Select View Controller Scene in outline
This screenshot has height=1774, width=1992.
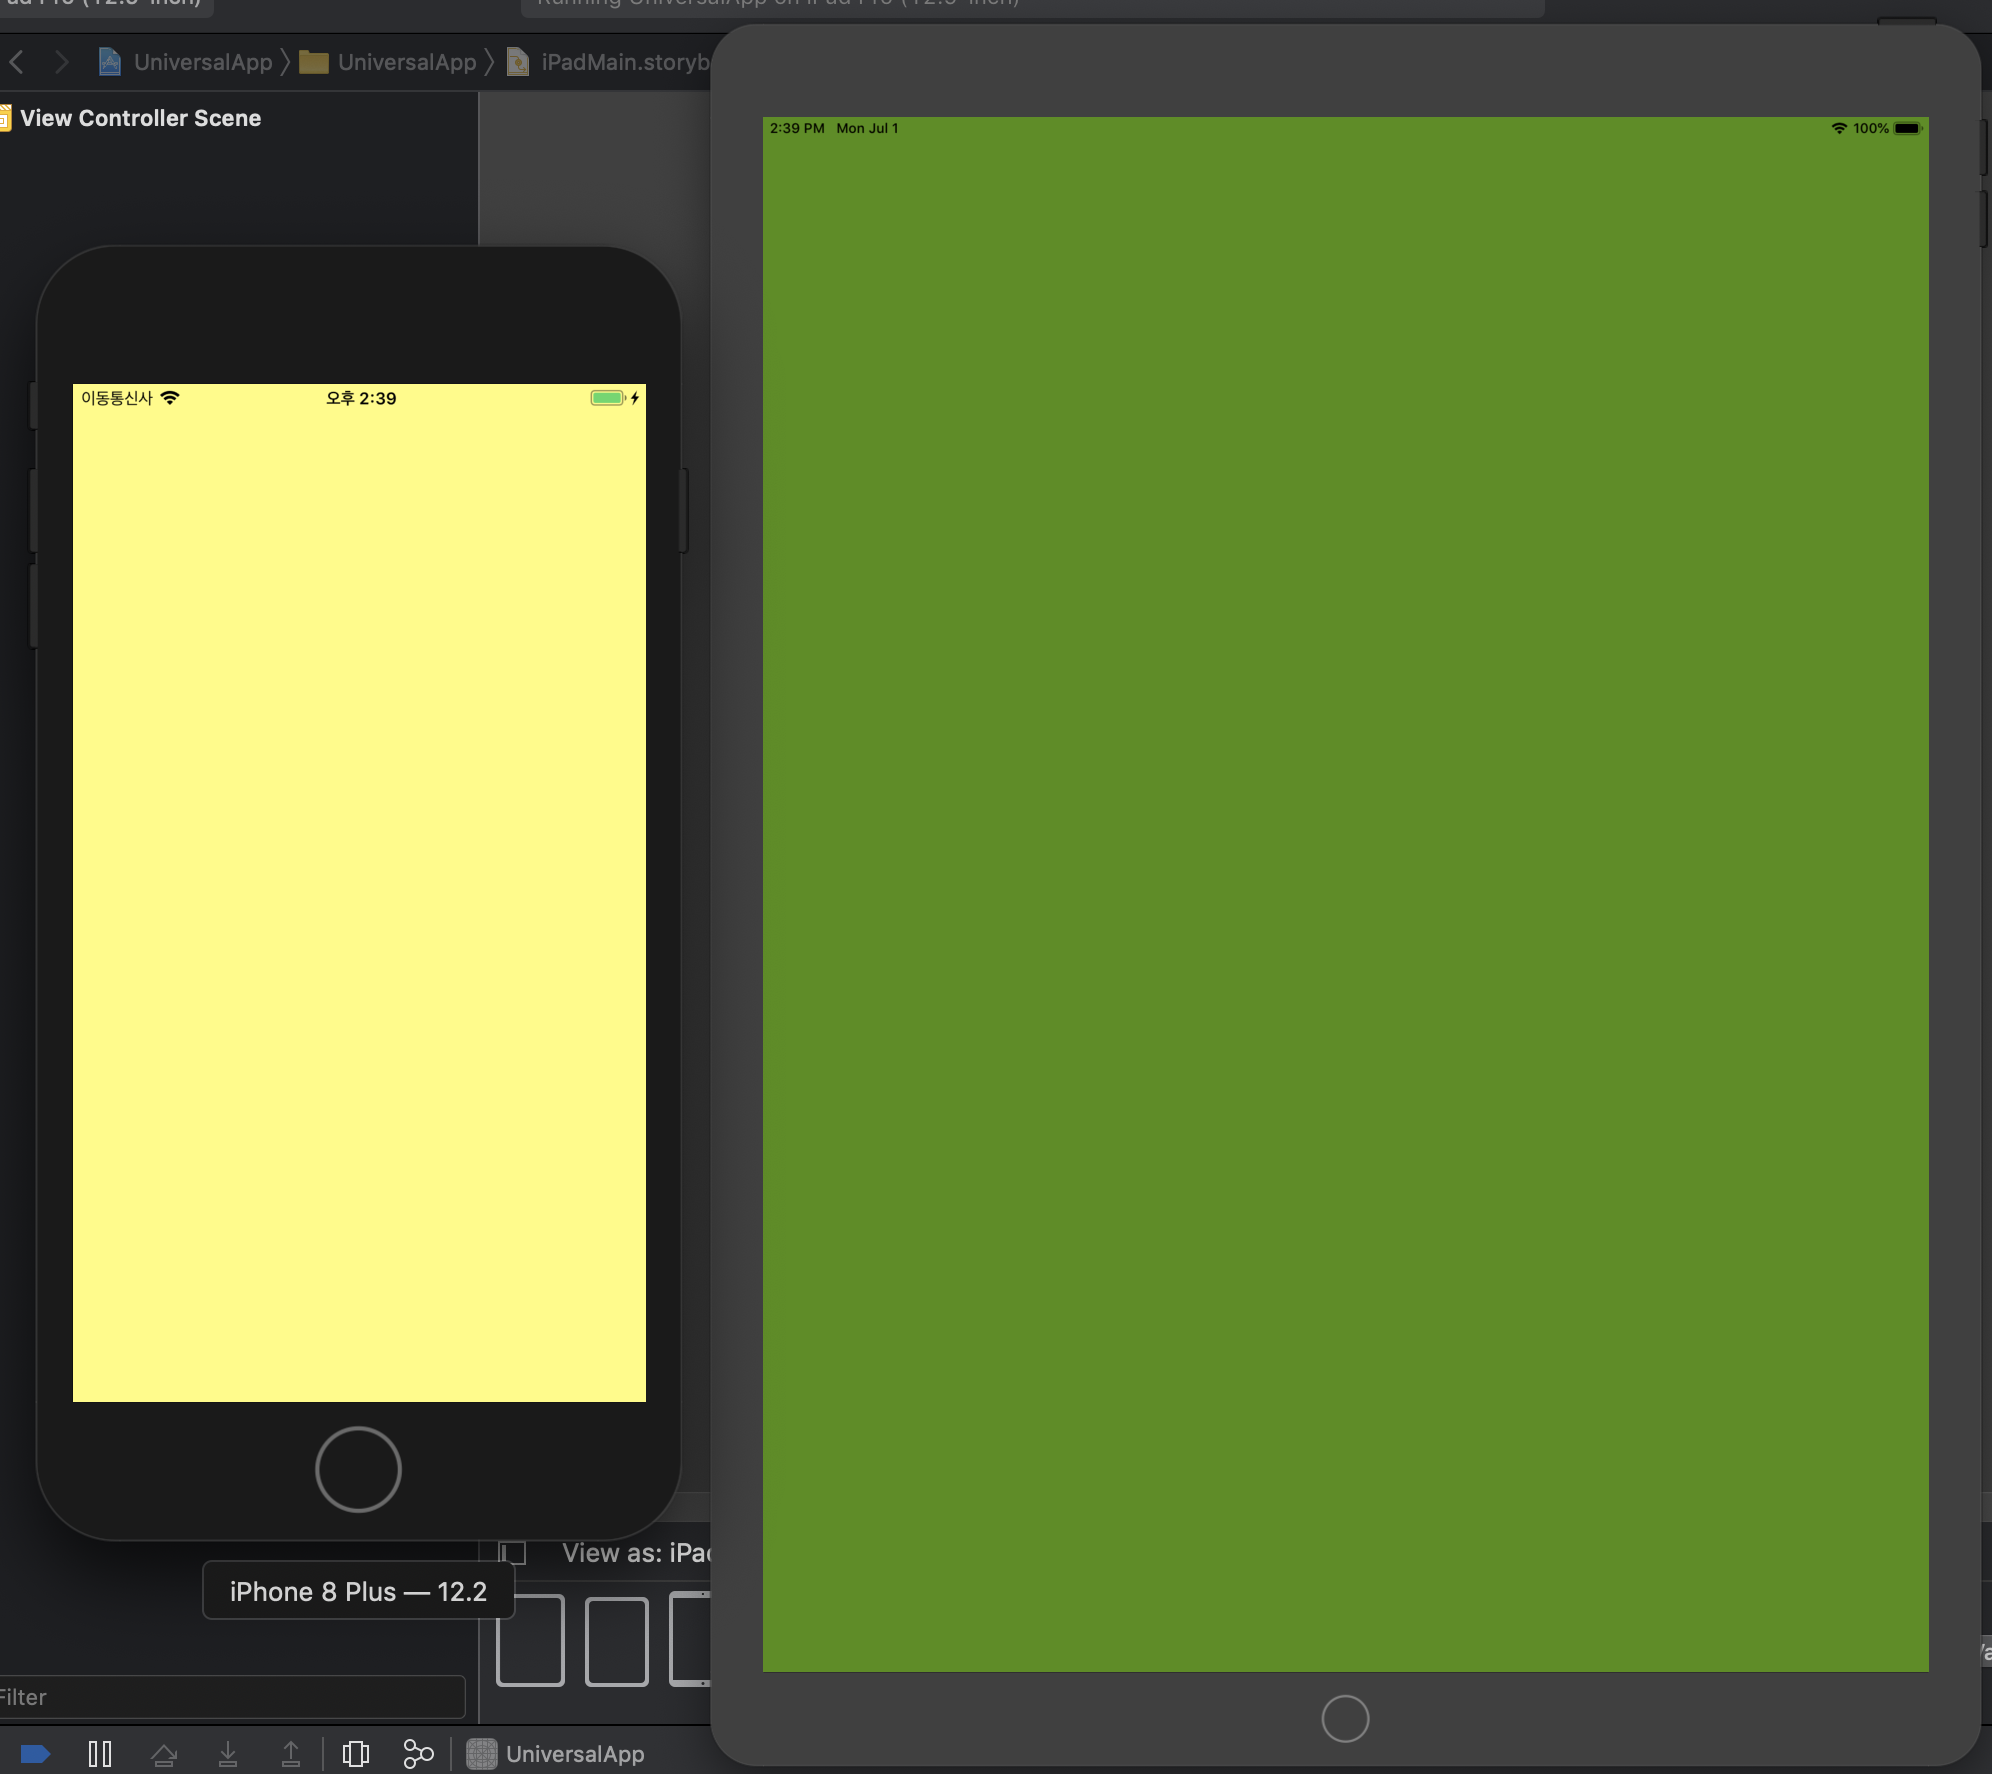pos(140,118)
